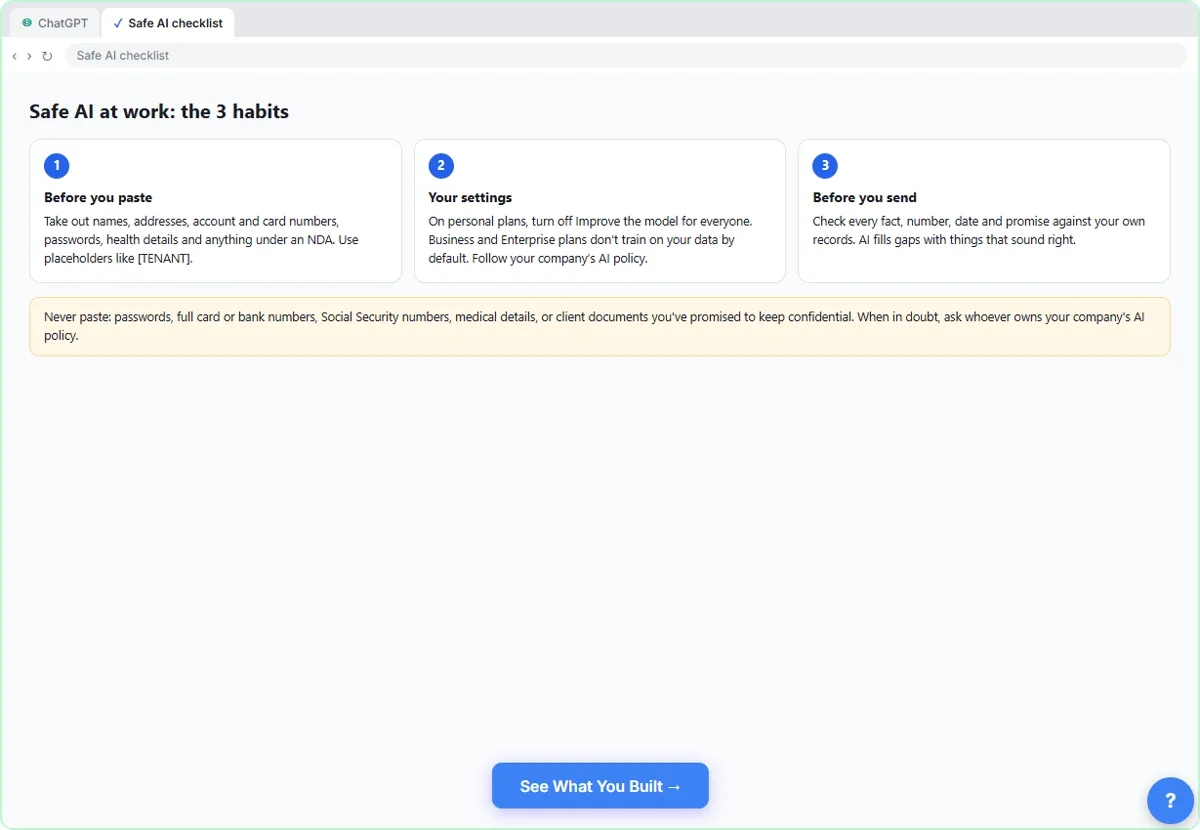Go back with the browser back arrow
The image size is (1200, 830).
click(x=14, y=56)
